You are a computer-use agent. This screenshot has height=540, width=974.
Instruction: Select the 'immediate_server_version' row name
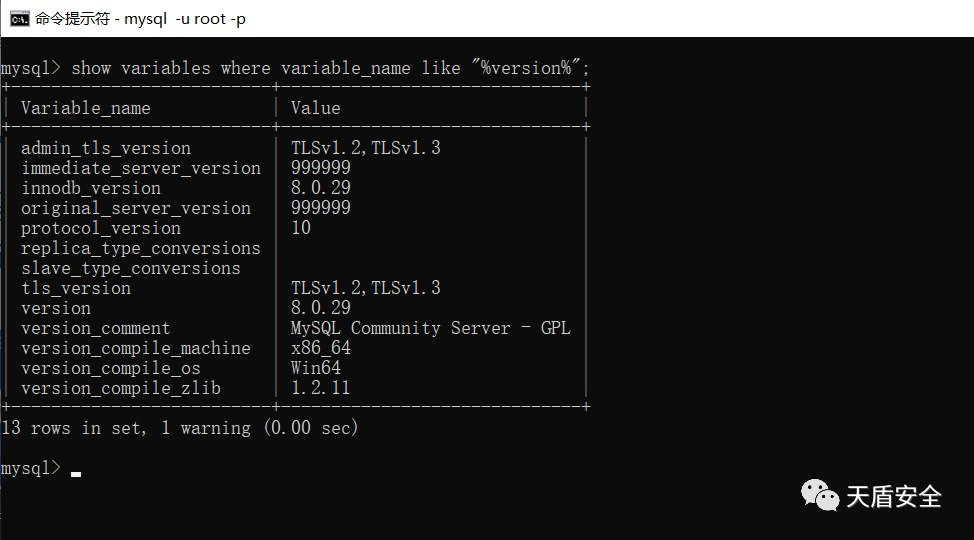tap(141, 168)
